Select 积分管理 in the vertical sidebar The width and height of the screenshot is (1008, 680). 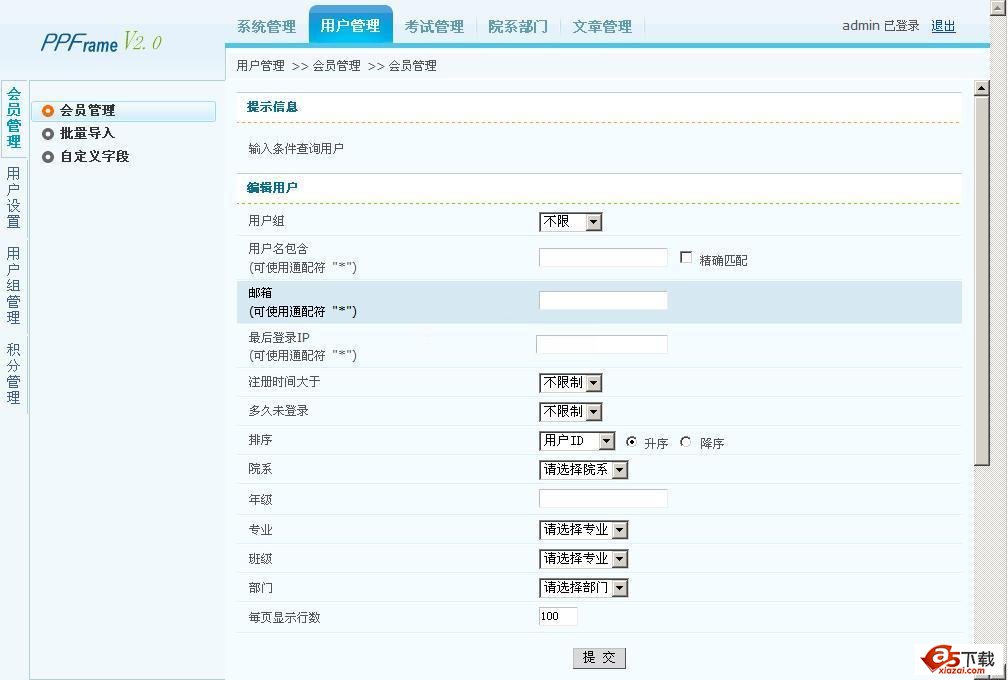click(x=13, y=372)
